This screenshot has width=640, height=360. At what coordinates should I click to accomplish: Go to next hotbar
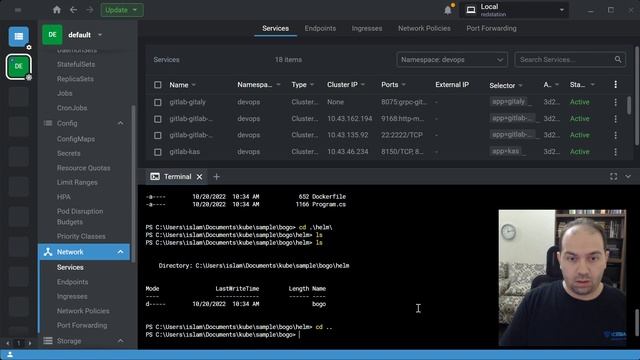click(x=29, y=343)
